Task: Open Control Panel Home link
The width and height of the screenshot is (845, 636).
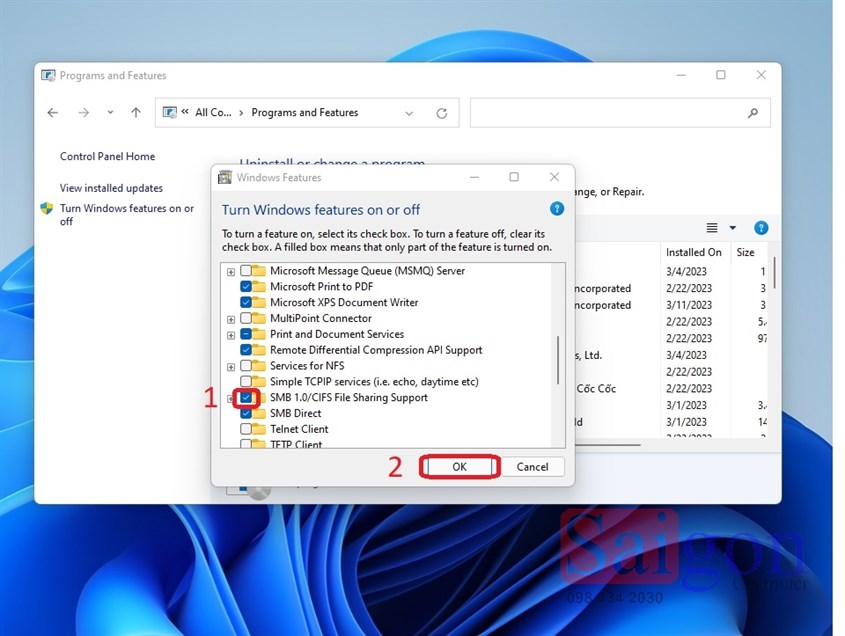Action: point(107,156)
